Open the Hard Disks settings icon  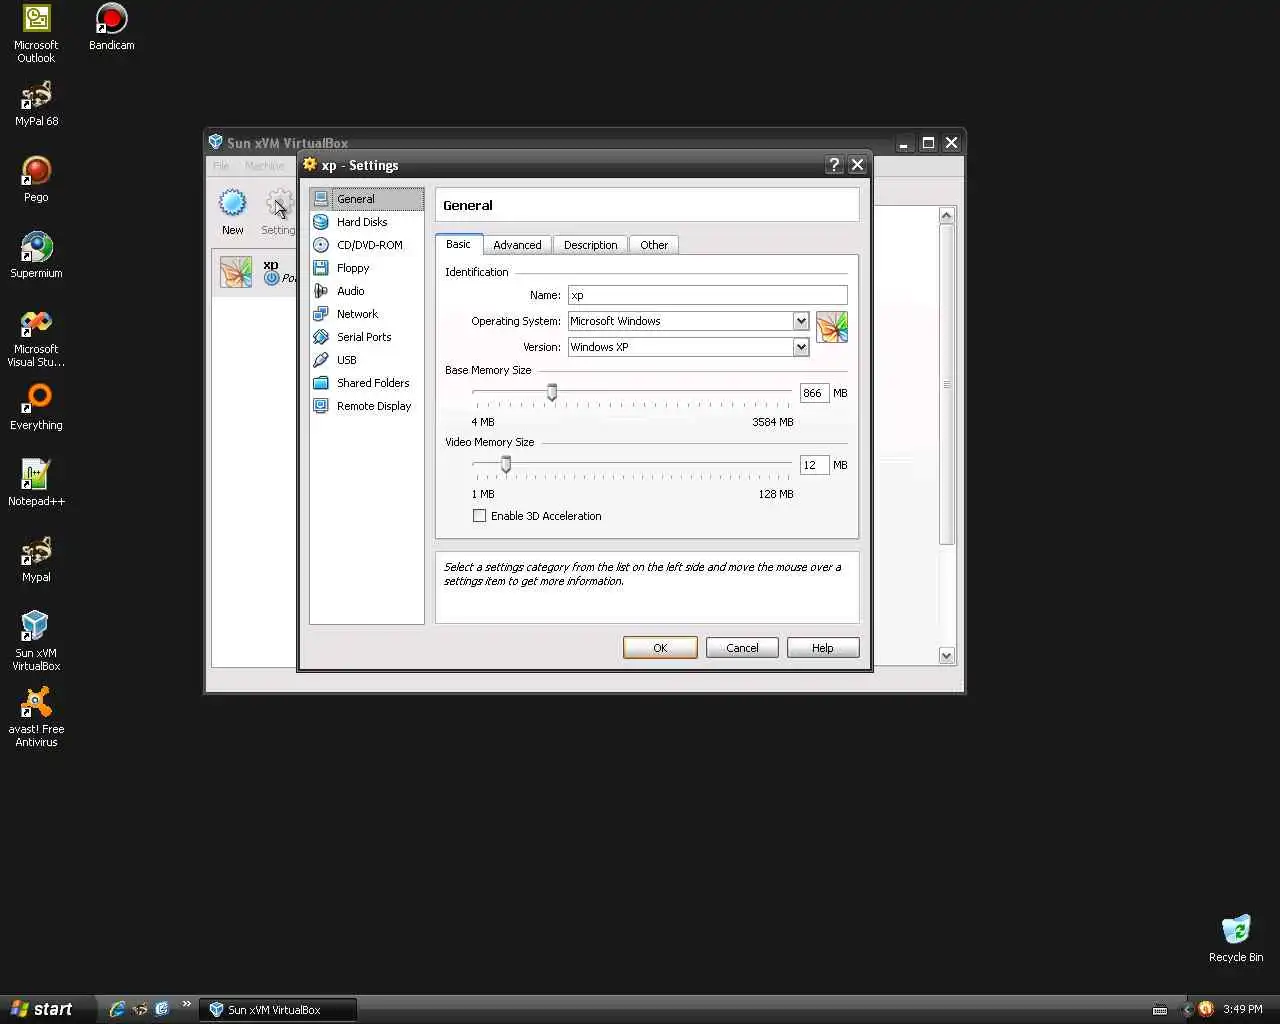tap(321, 222)
